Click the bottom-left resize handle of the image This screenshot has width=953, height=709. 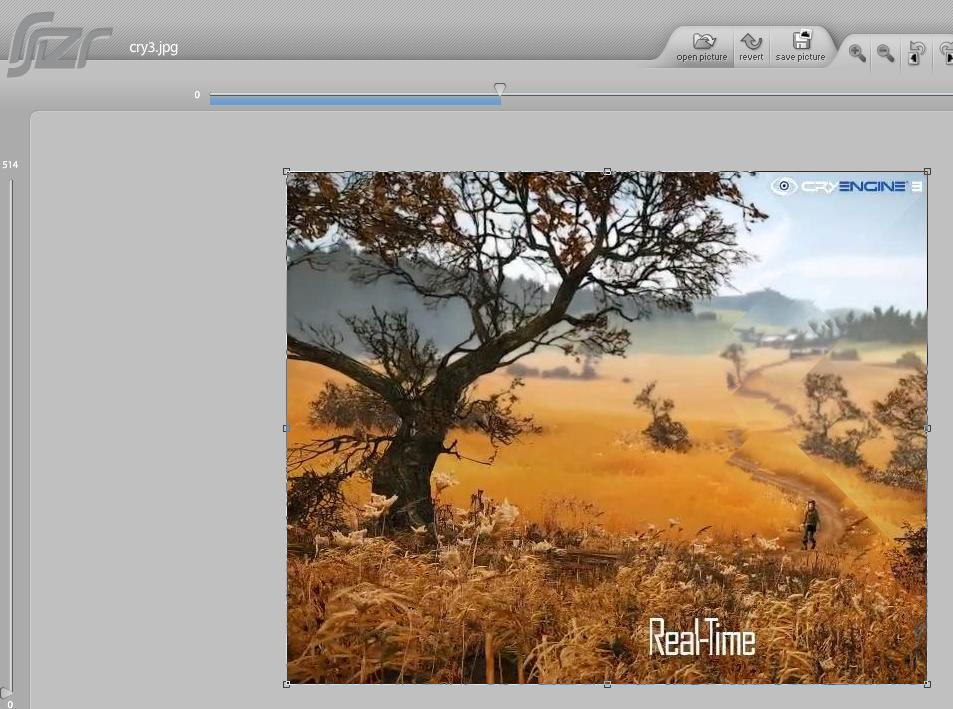click(287, 684)
